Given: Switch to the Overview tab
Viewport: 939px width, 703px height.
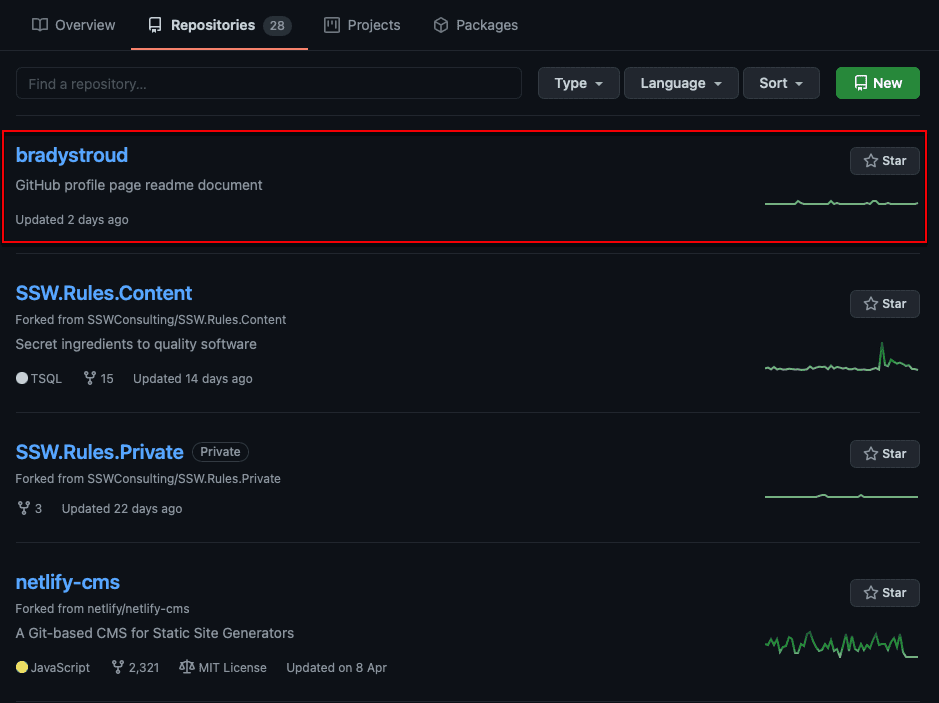Looking at the screenshot, I should (74, 25).
